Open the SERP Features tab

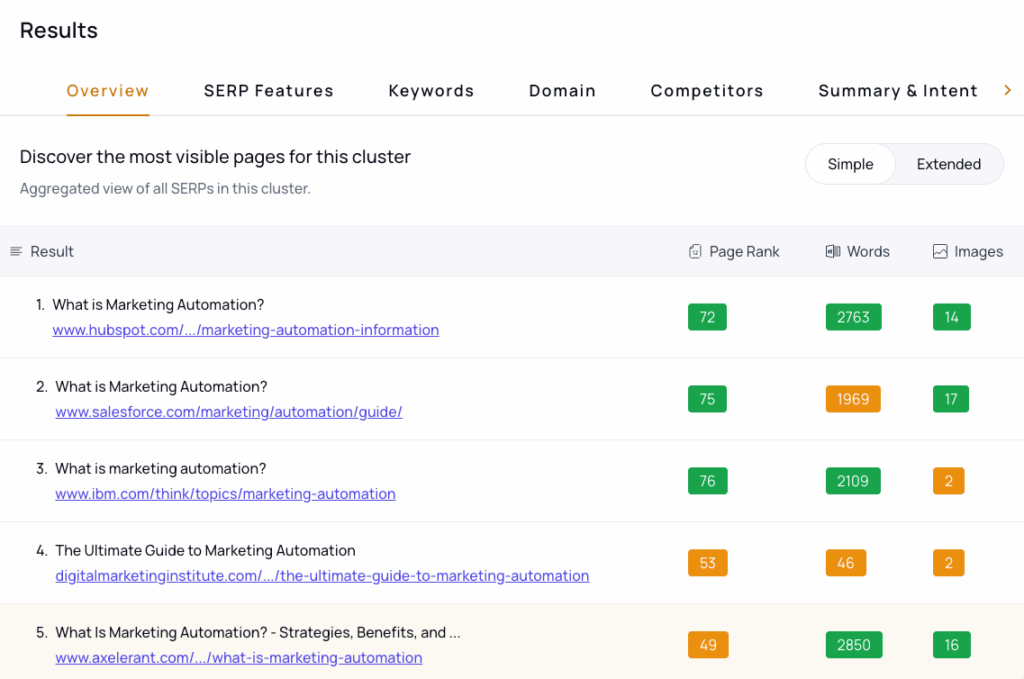click(268, 91)
